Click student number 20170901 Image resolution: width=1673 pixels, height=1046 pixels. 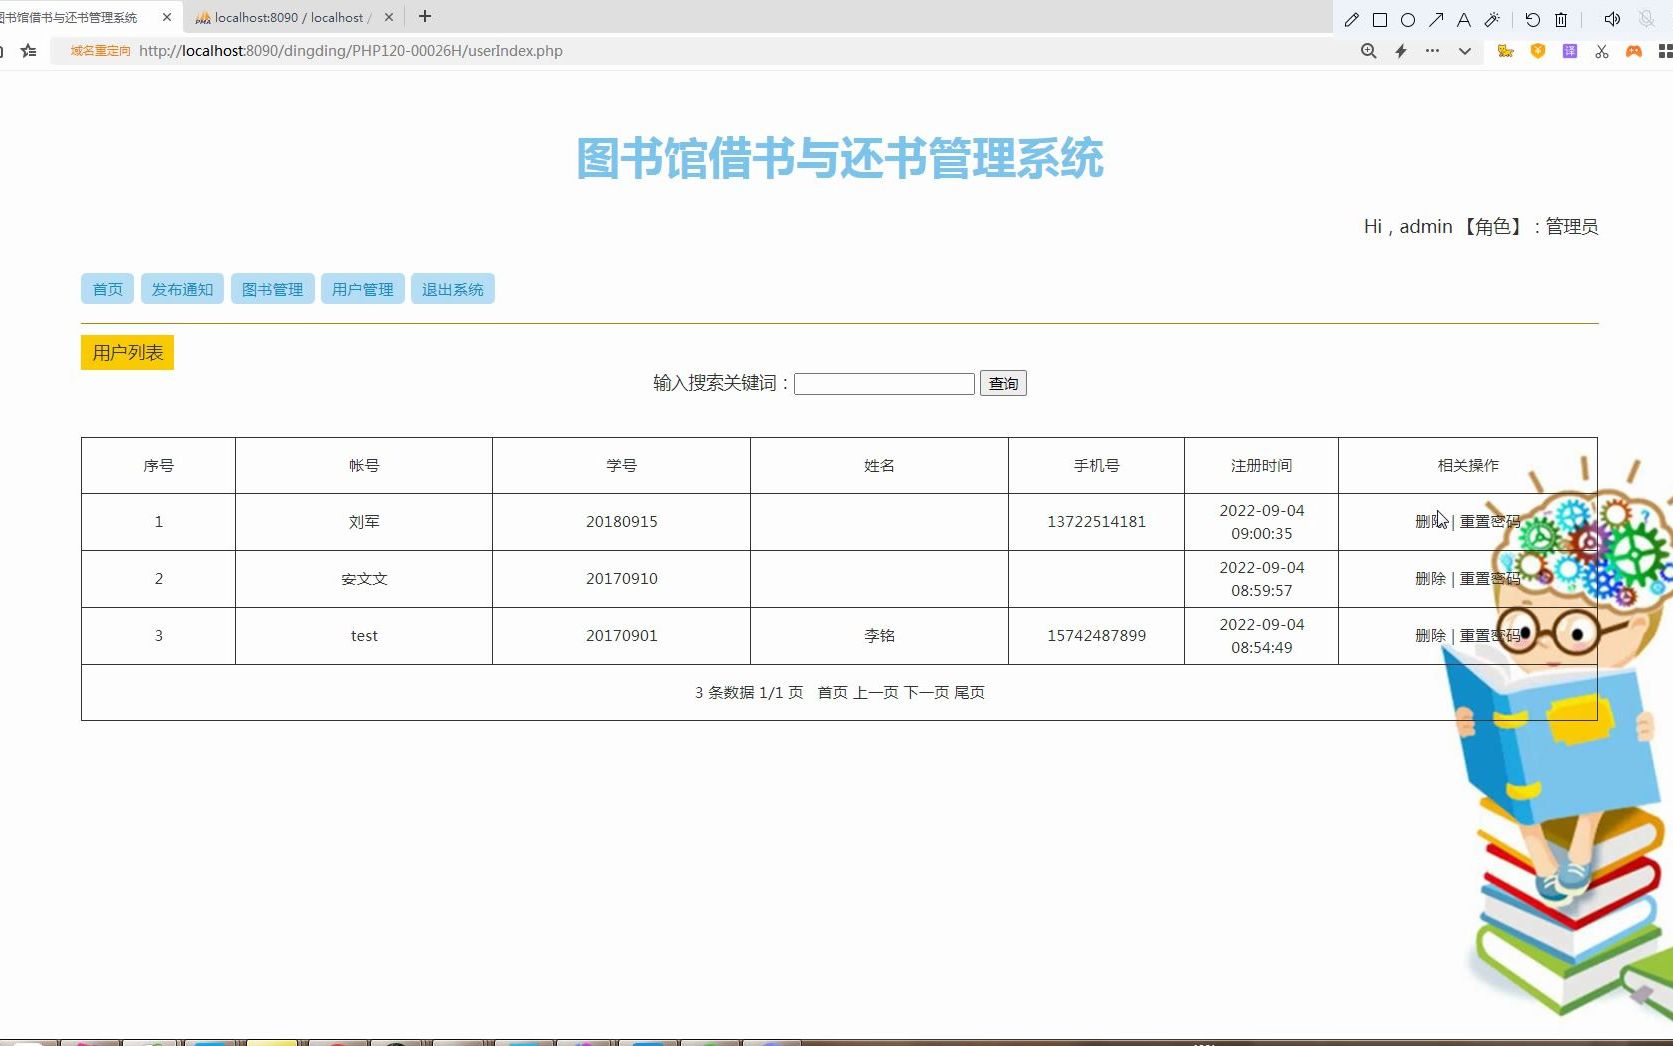tap(622, 635)
